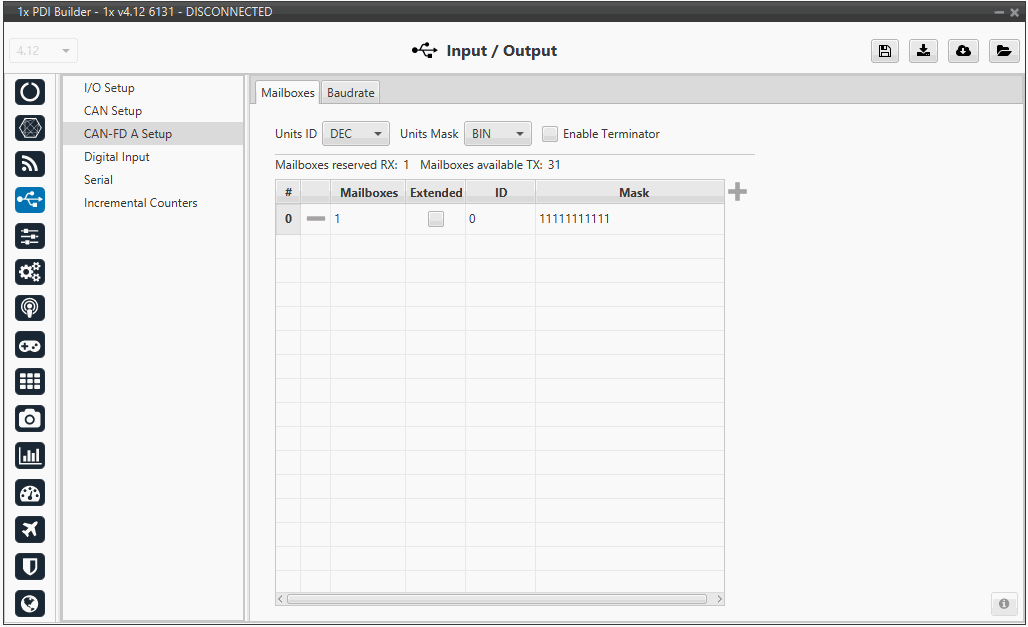
Task: Add a mailbox row with plus icon
Action: (738, 192)
